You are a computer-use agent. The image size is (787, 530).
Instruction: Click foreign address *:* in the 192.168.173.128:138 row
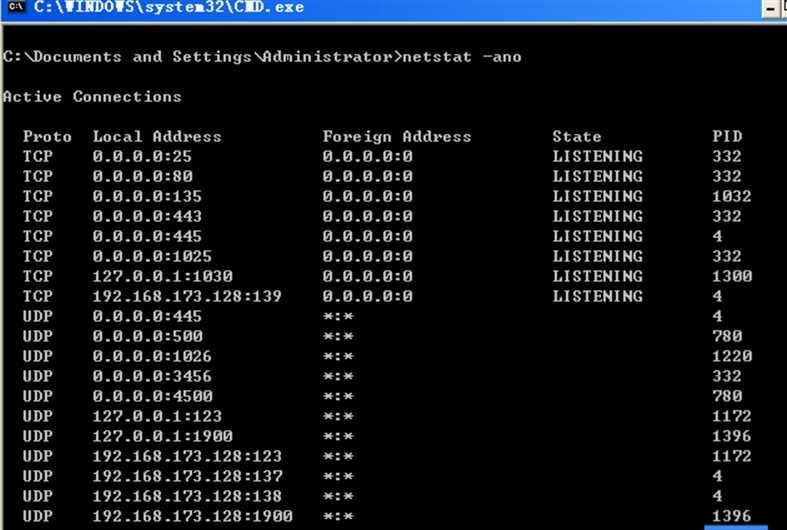click(x=338, y=496)
